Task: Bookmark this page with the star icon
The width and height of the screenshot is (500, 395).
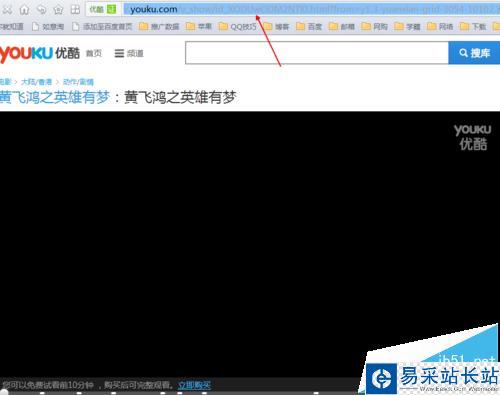Action: click(x=58, y=9)
